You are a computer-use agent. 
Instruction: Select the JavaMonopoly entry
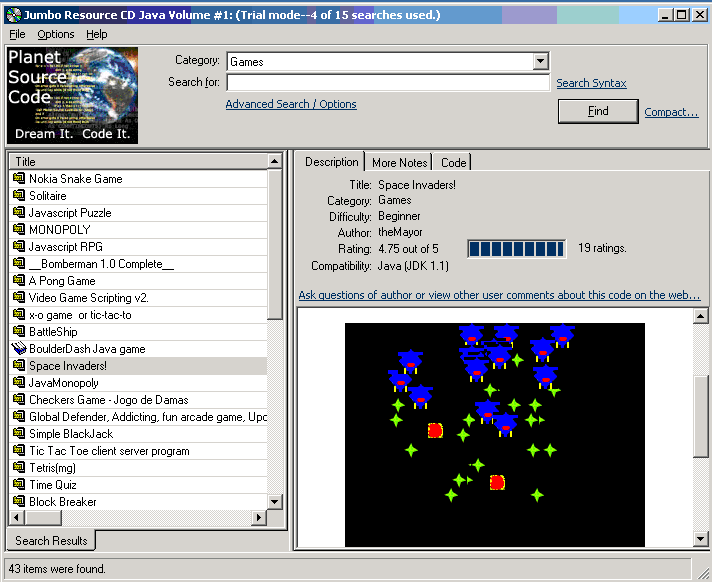click(138, 383)
